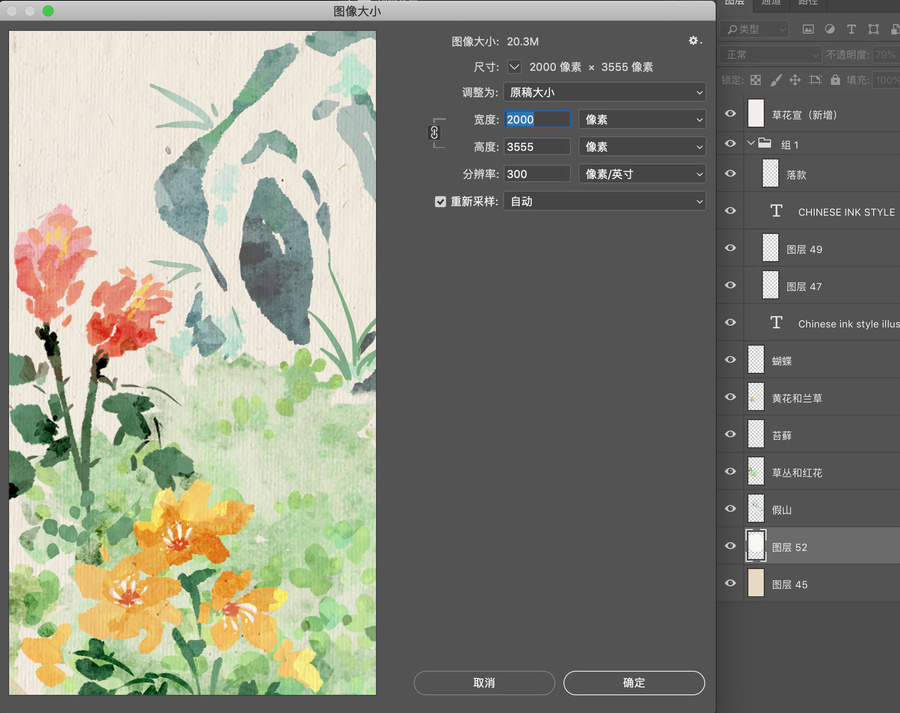
Task: Open the 类型 layer filter dropdown
Action: pos(755,29)
